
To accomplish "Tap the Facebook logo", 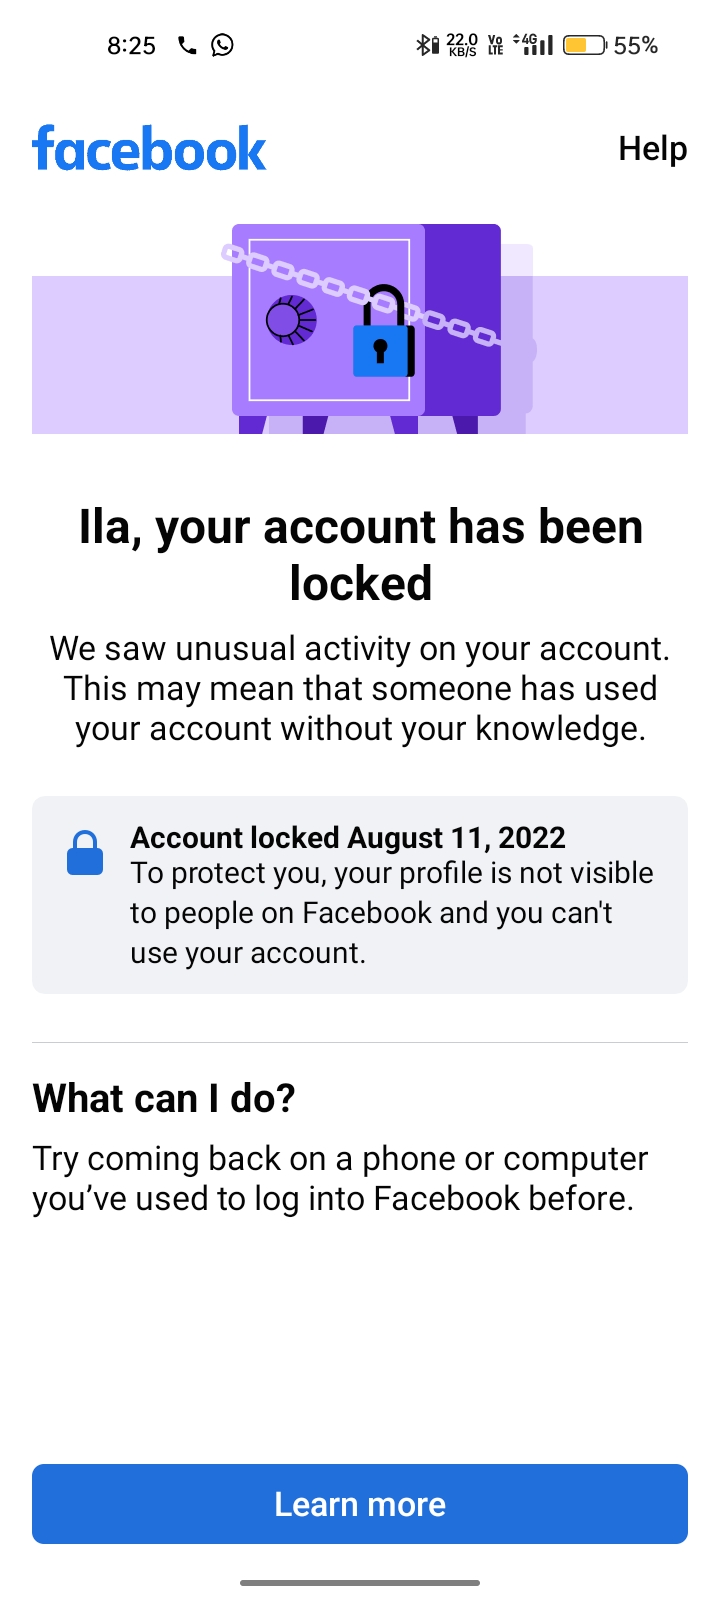I will point(148,149).
